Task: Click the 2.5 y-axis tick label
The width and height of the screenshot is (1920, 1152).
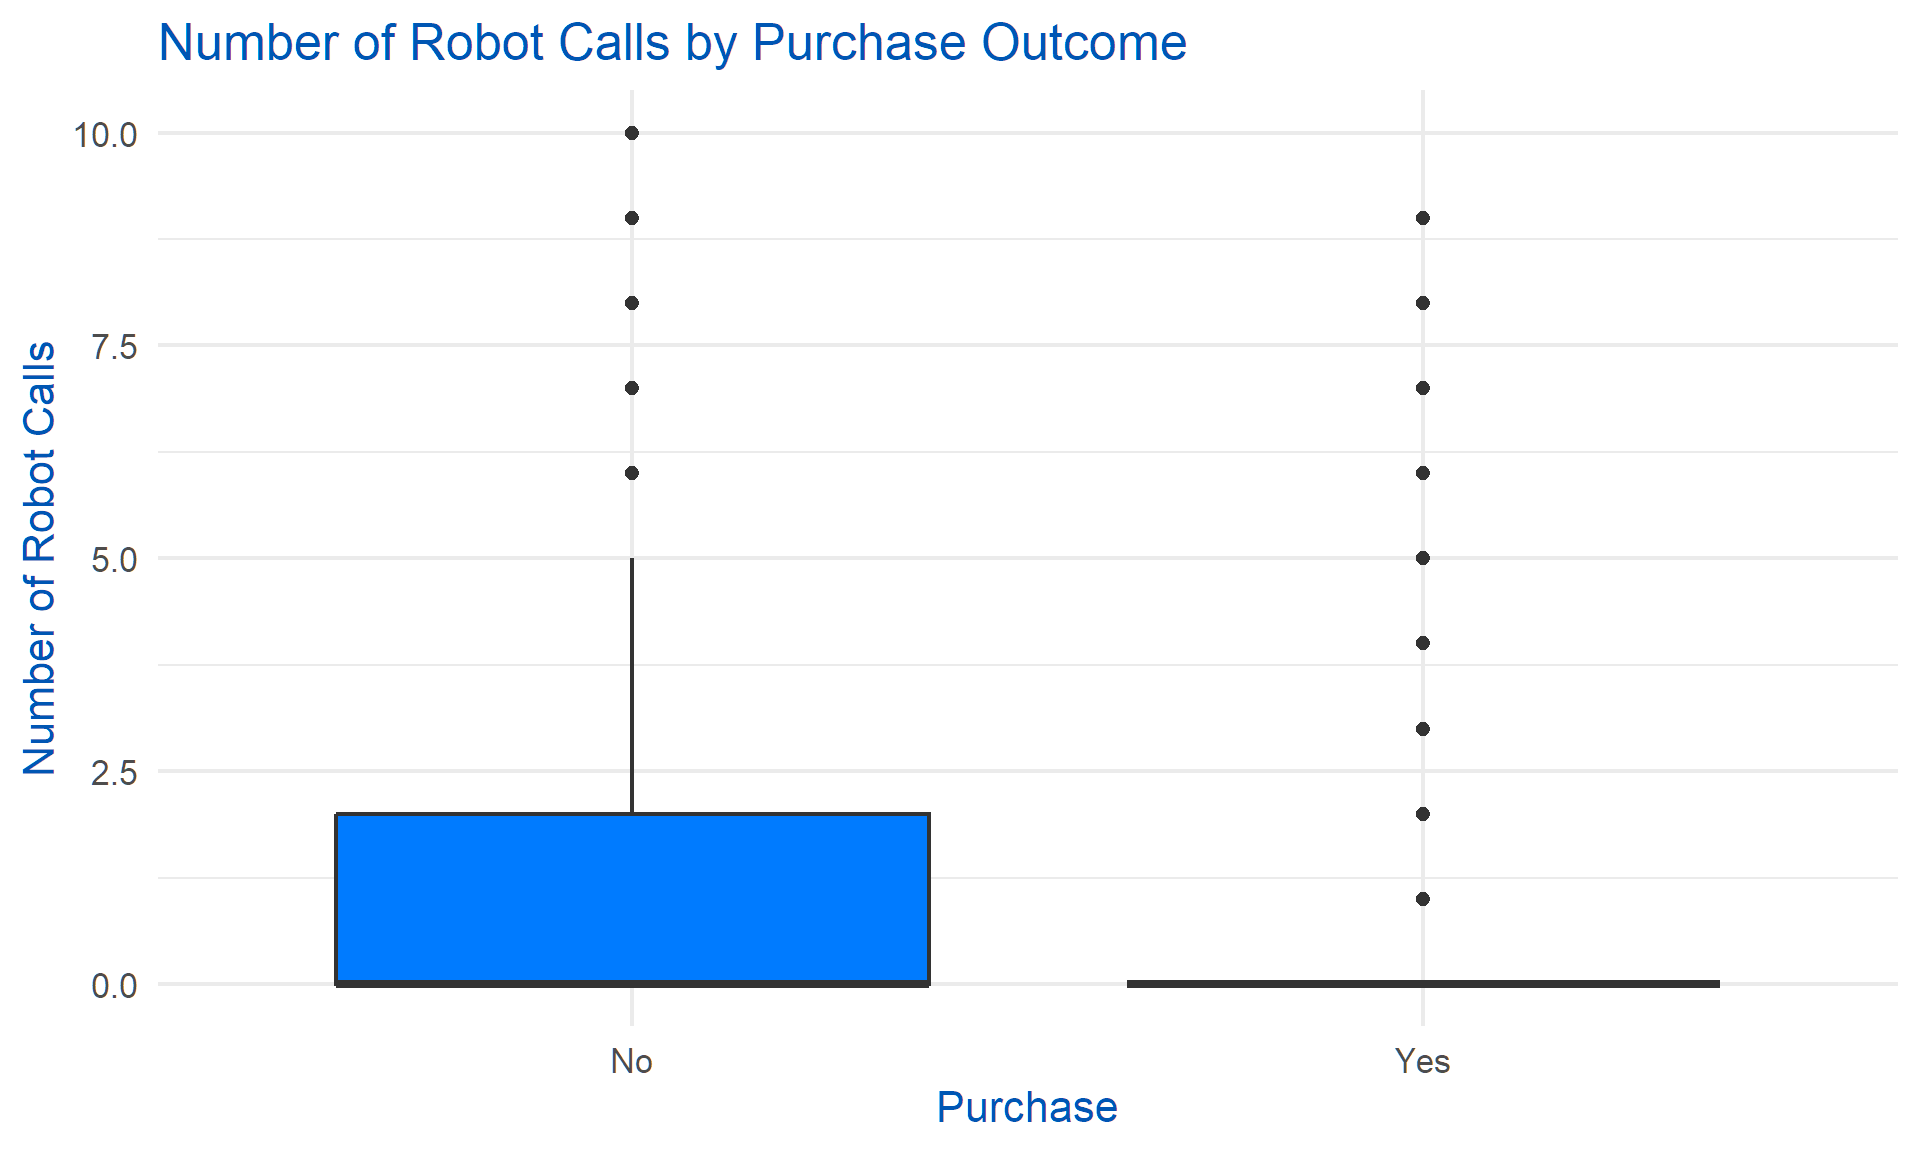Action: (x=113, y=772)
